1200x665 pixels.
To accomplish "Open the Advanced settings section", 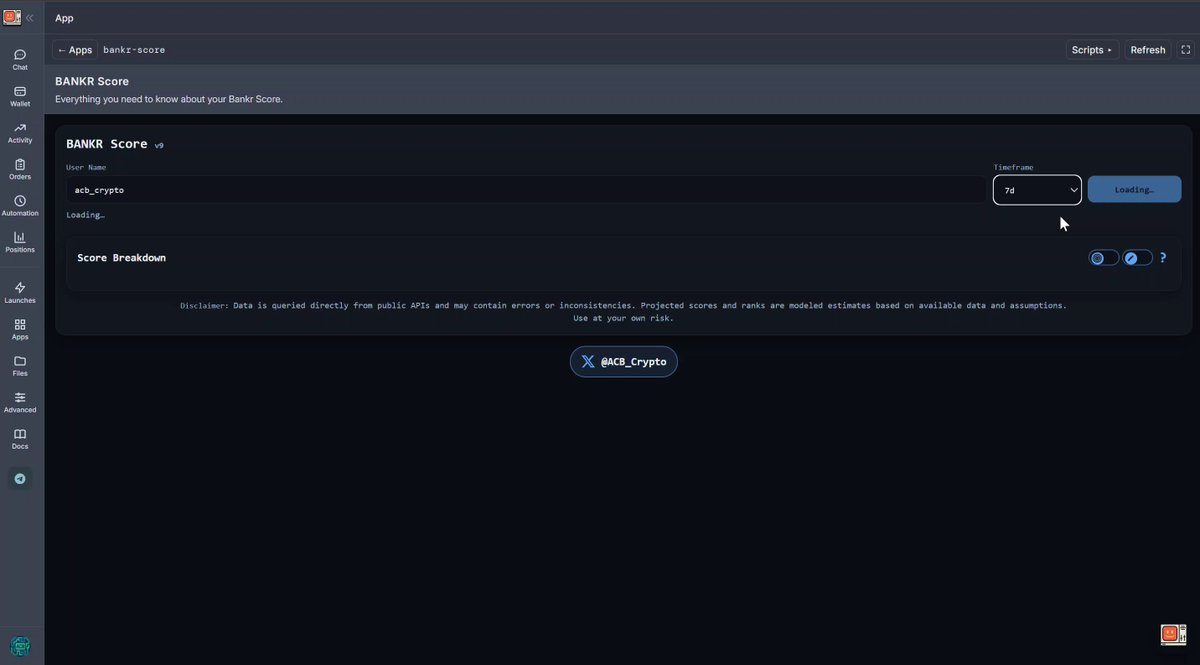I will coord(20,403).
